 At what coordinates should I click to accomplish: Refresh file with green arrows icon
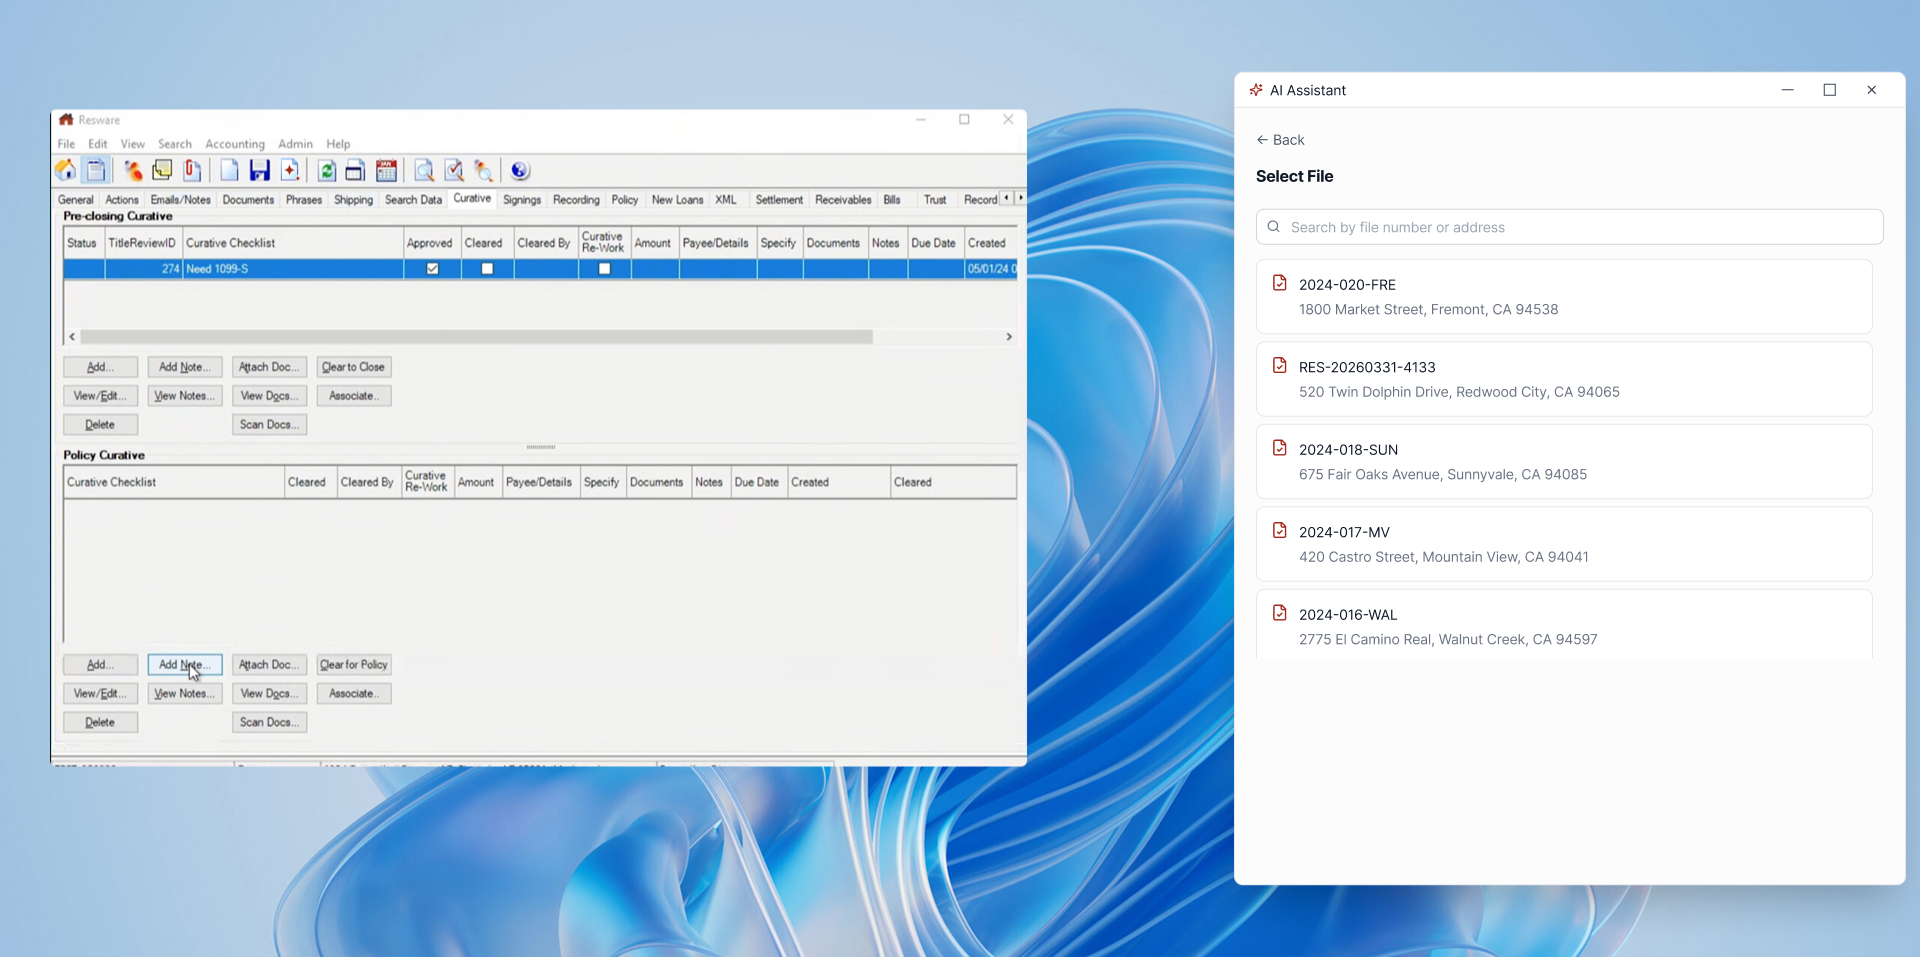click(x=326, y=170)
